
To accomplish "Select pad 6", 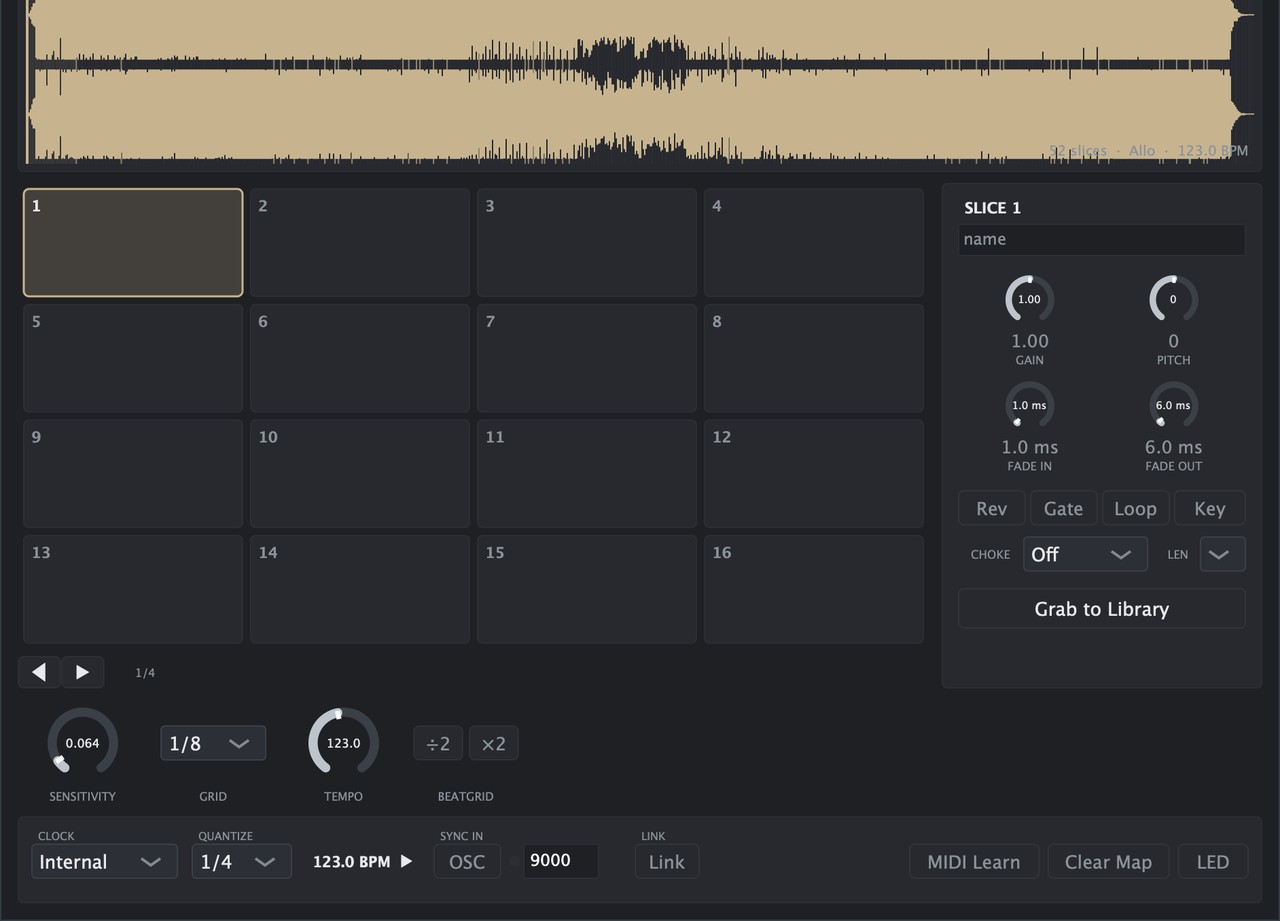I will coord(360,358).
